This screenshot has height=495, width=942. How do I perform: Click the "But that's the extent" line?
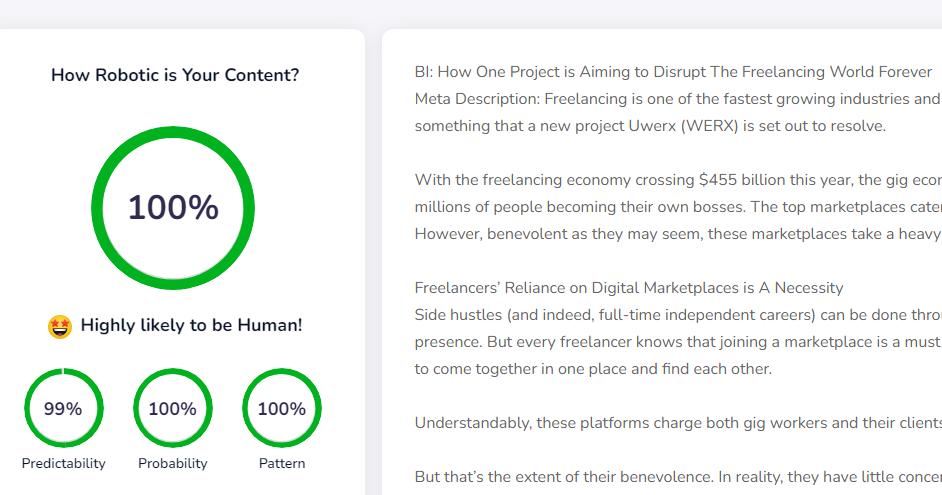click(677, 476)
